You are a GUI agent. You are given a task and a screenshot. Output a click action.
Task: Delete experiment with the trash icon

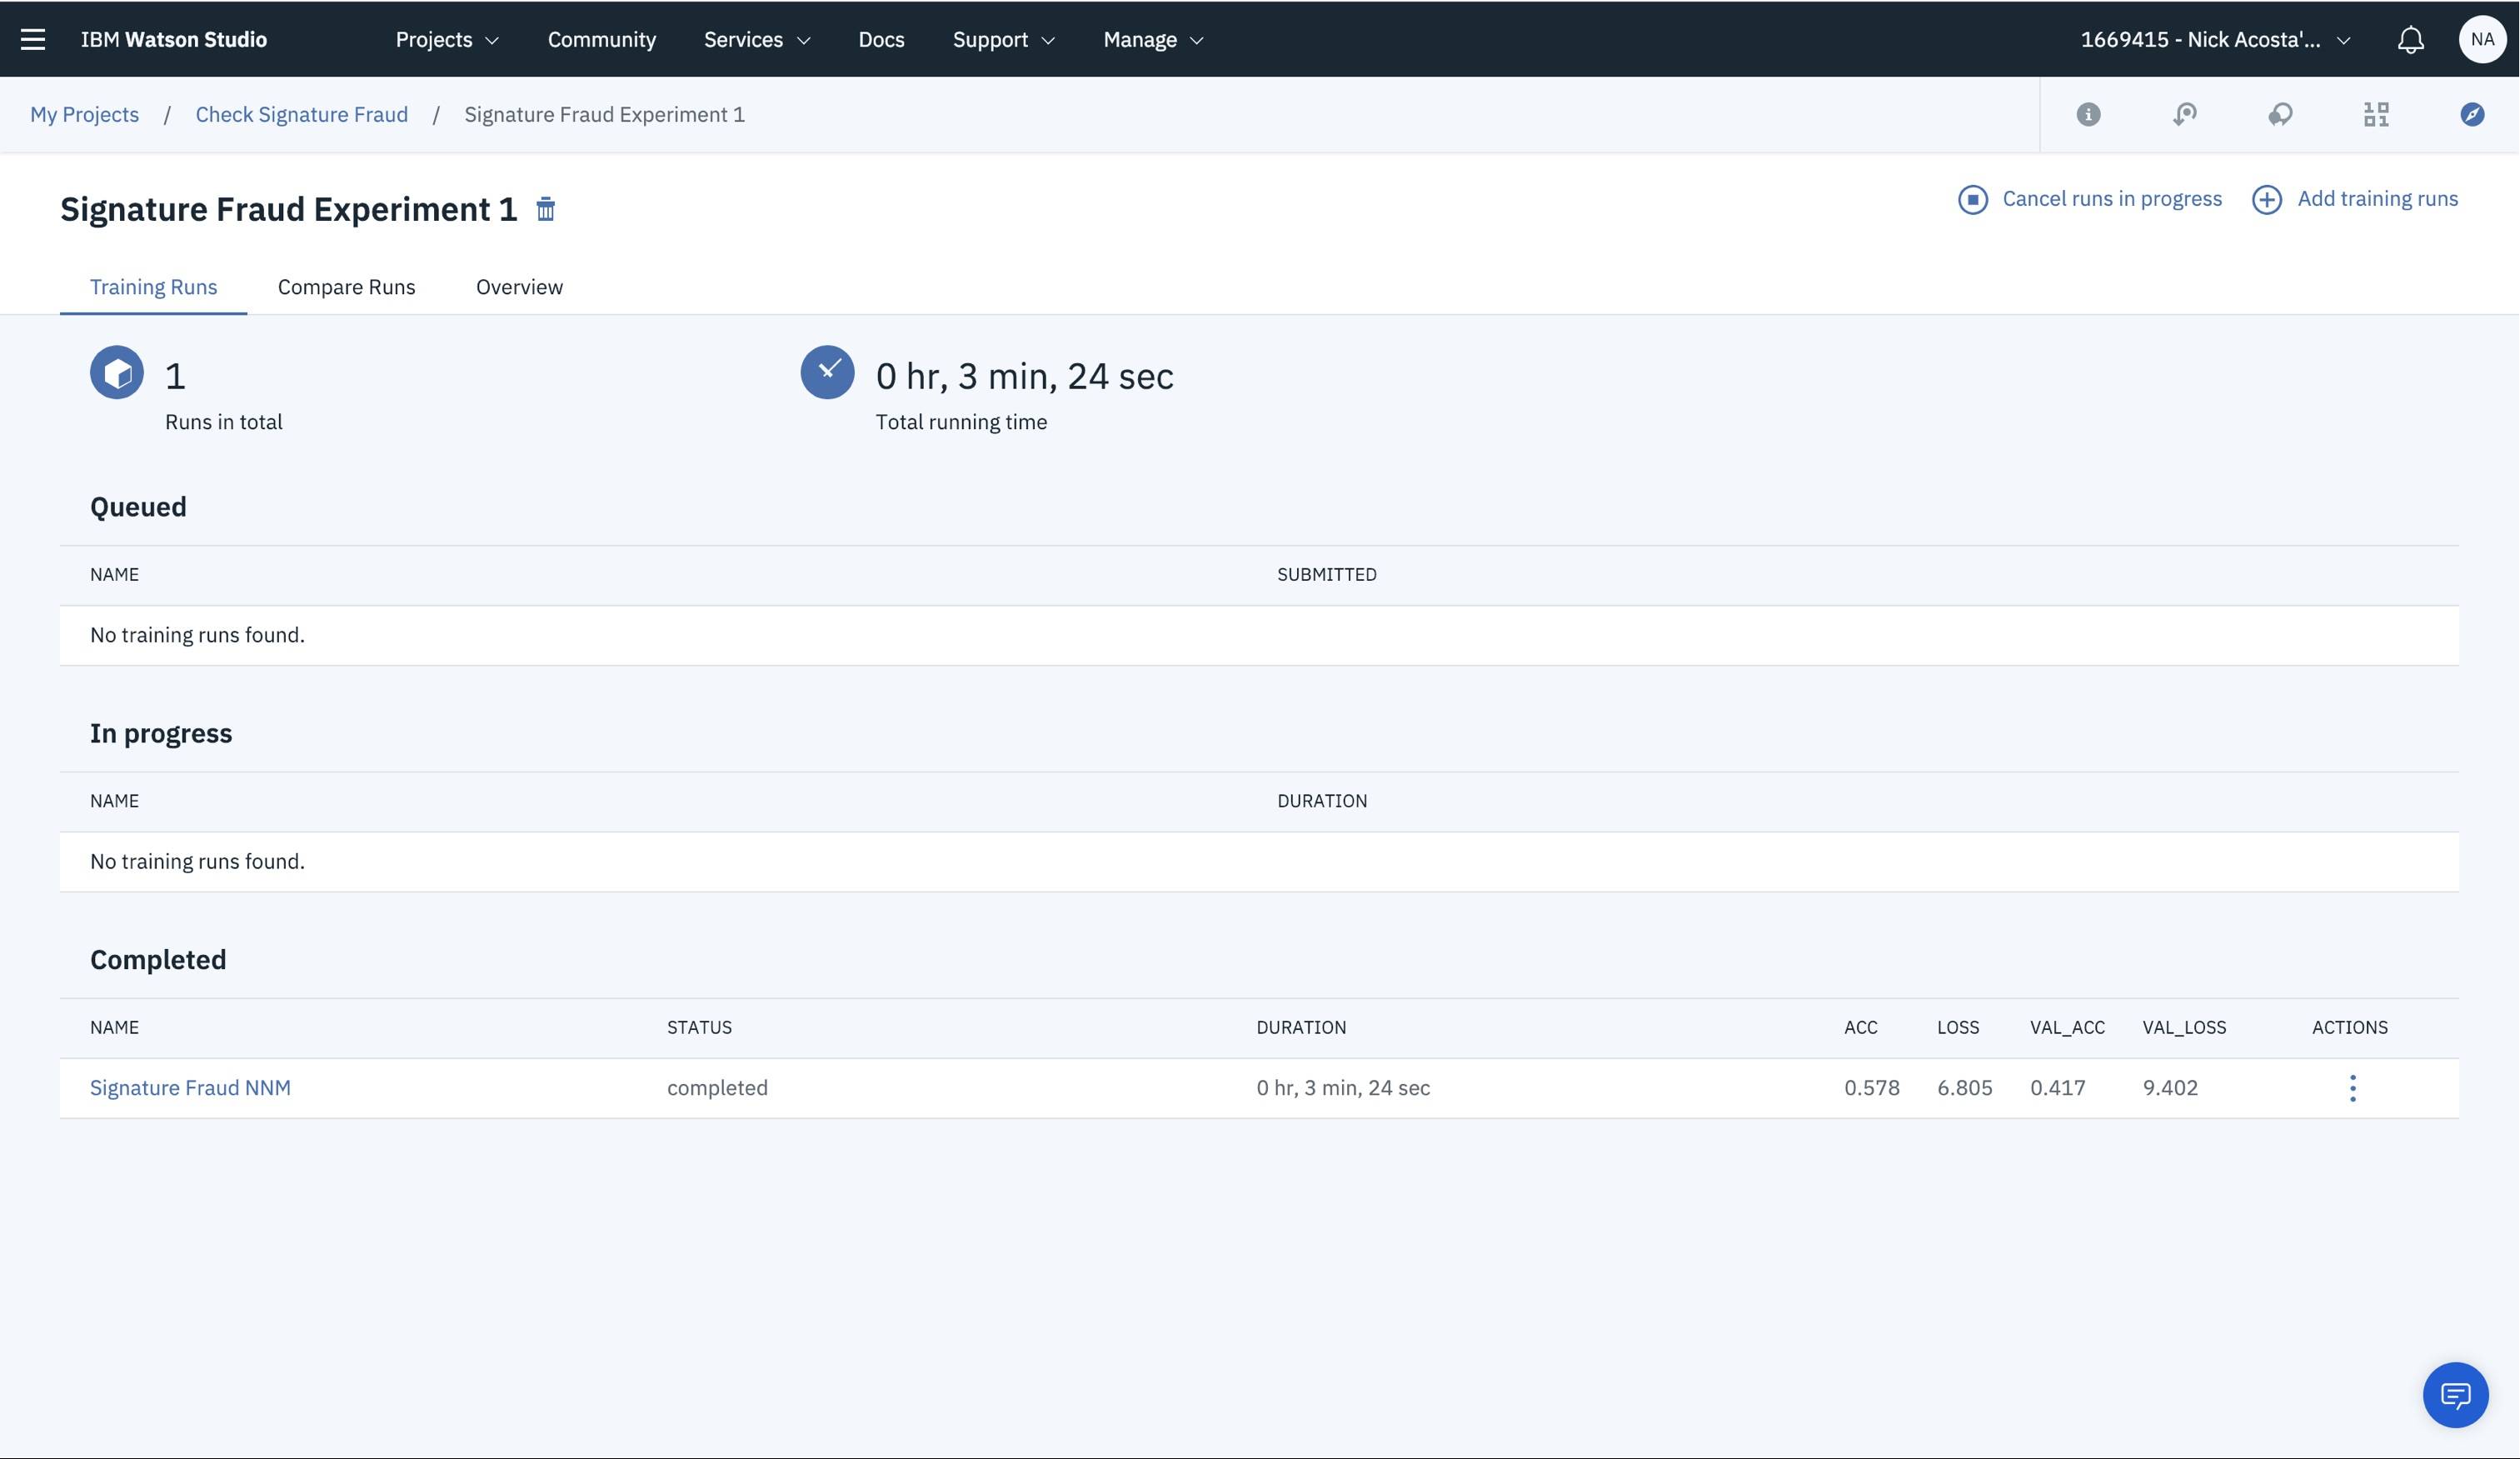coord(545,209)
